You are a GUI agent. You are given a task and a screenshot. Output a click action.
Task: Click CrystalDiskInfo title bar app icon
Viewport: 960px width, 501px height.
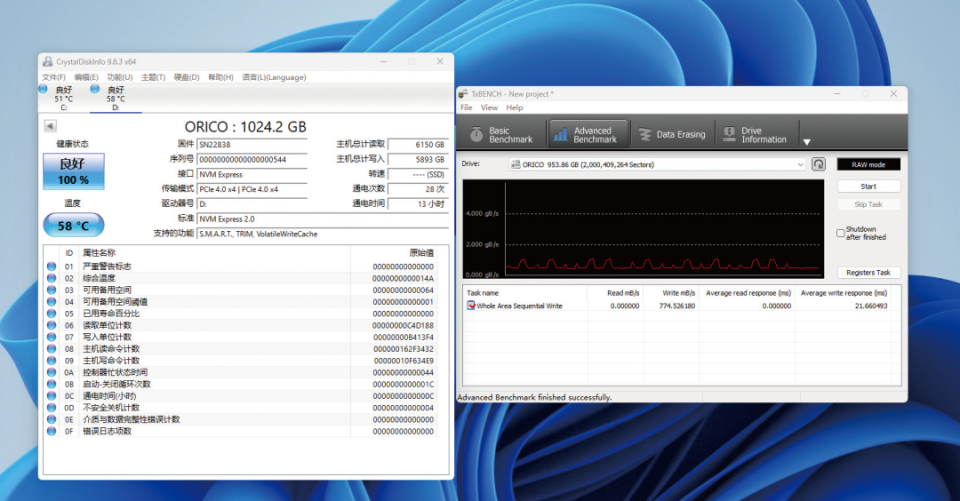48,61
